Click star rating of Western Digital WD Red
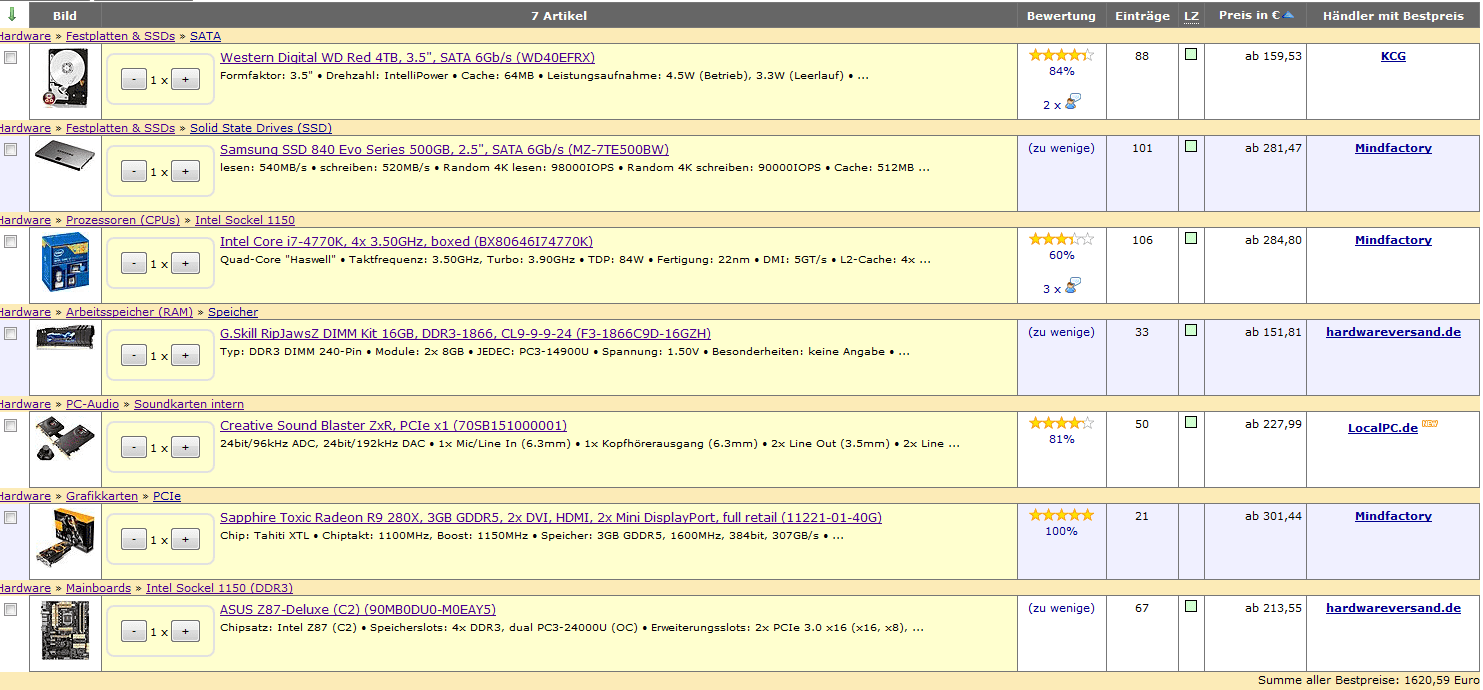The image size is (1483, 690). click(1061, 55)
